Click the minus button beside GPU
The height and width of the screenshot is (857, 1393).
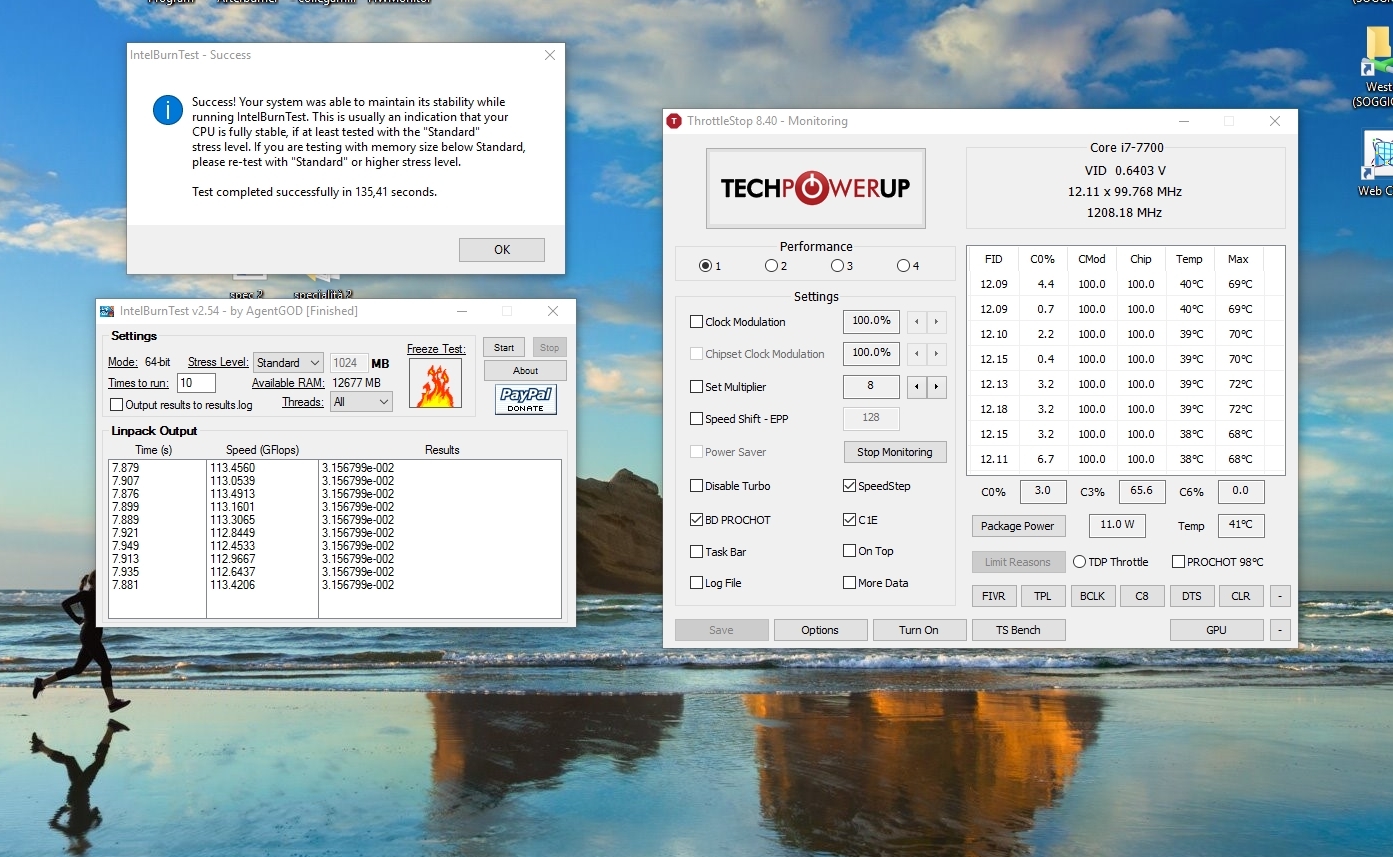(1280, 630)
